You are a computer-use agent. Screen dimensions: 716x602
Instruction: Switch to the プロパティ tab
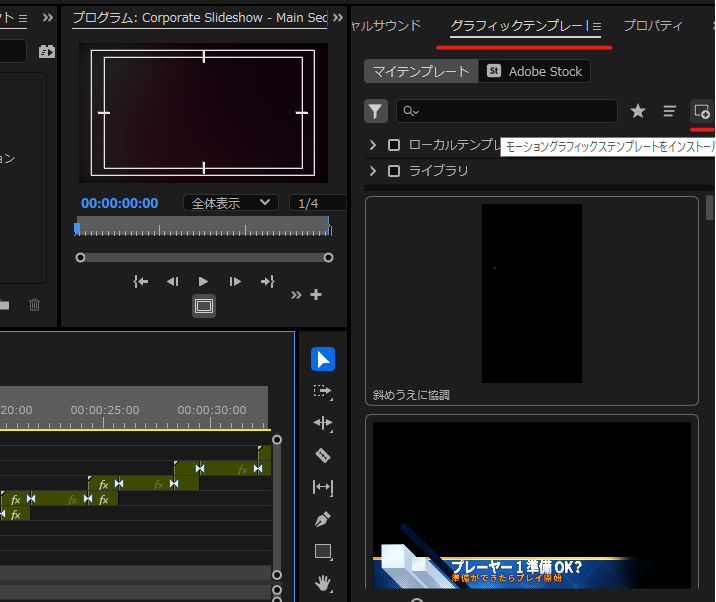652,26
